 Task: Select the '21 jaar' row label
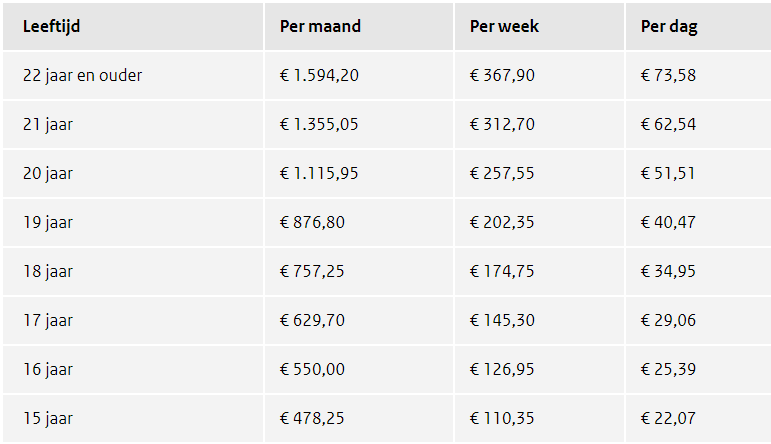click(48, 125)
